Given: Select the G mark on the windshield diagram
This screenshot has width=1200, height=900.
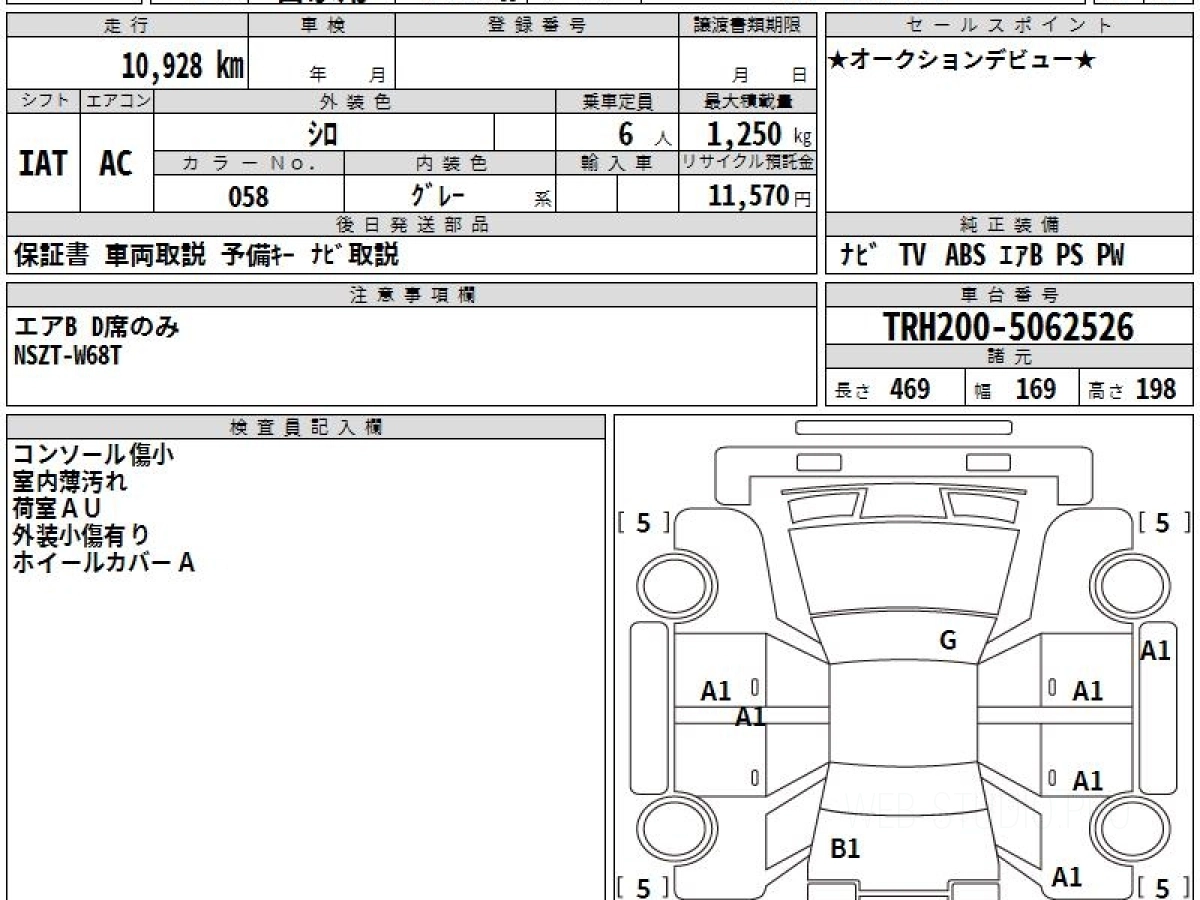Looking at the screenshot, I should [x=948, y=641].
